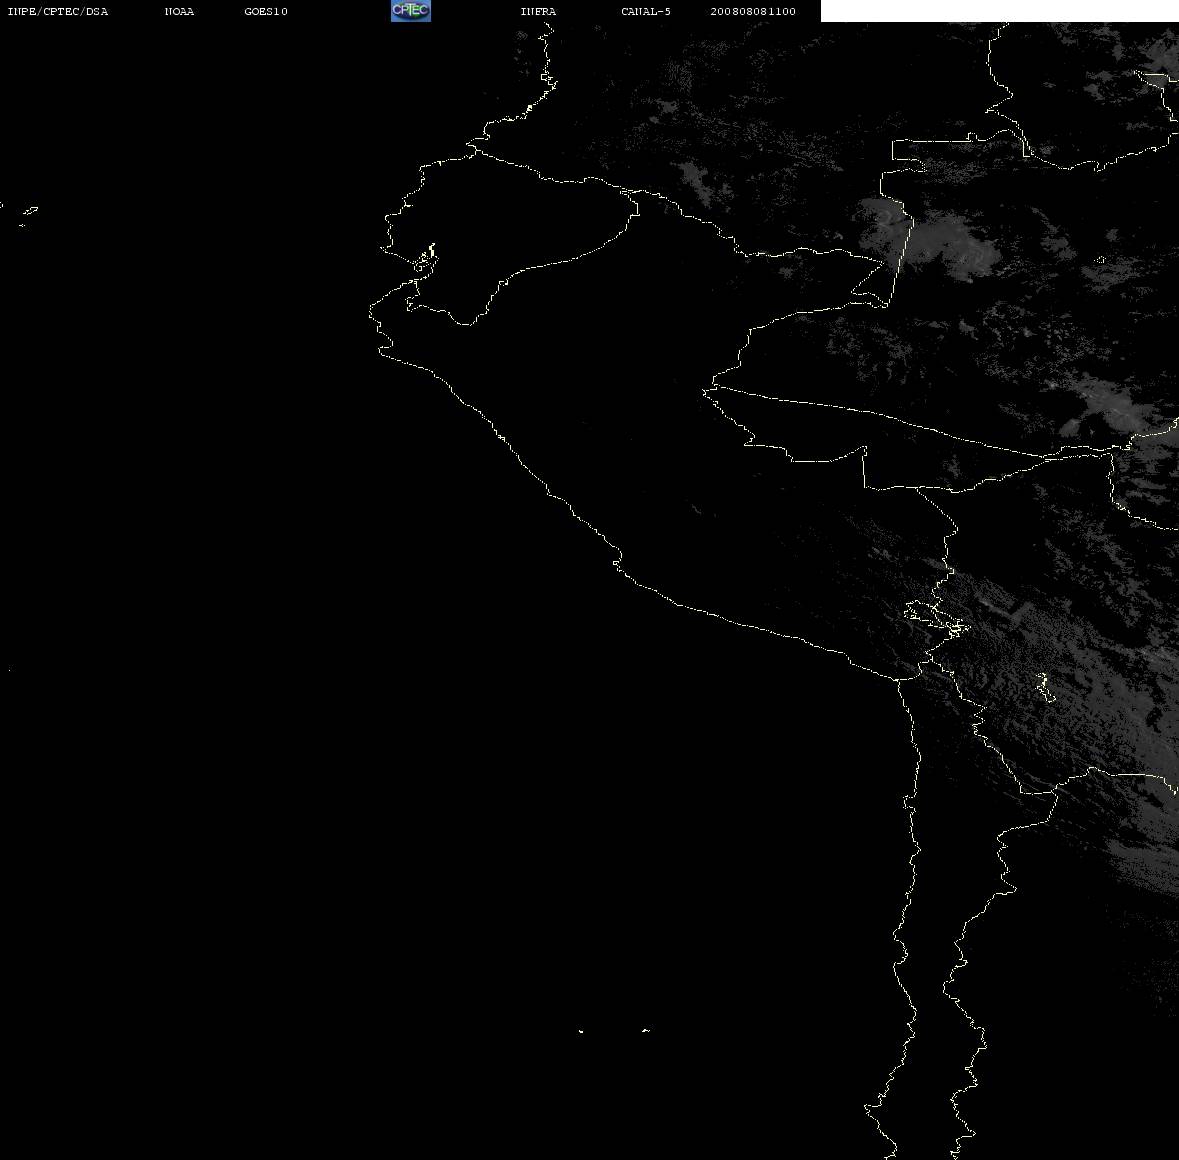Click the INPE/CPTEC/DSA header label

tap(57, 11)
